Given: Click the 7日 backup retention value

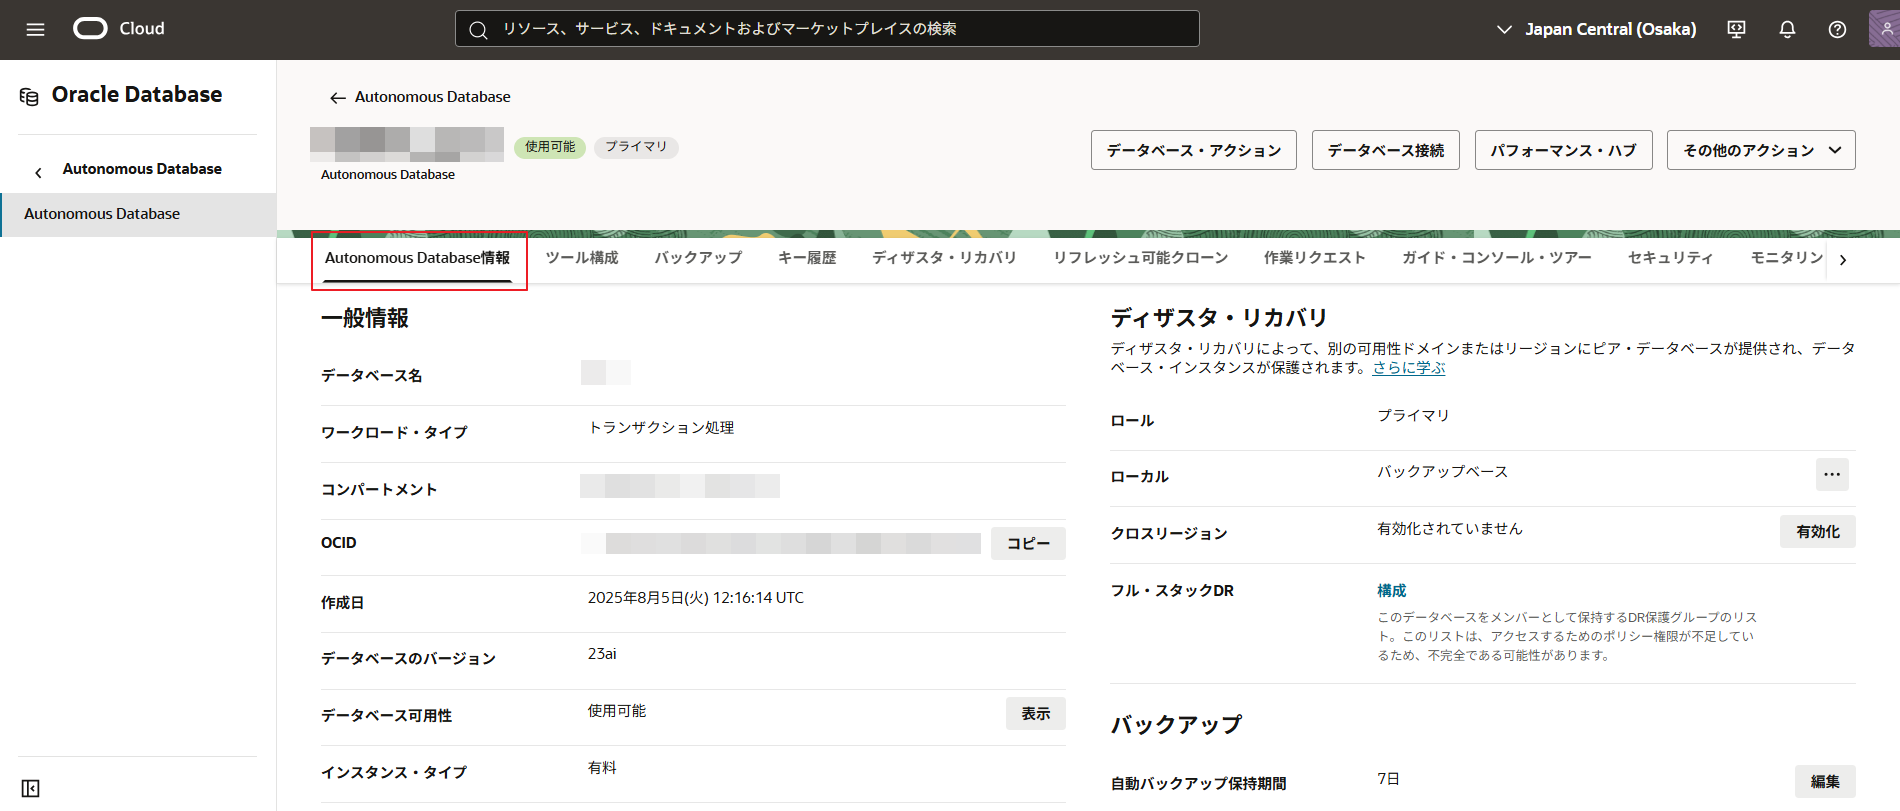Looking at the screenshot, I should click(x=1388, y=779).
